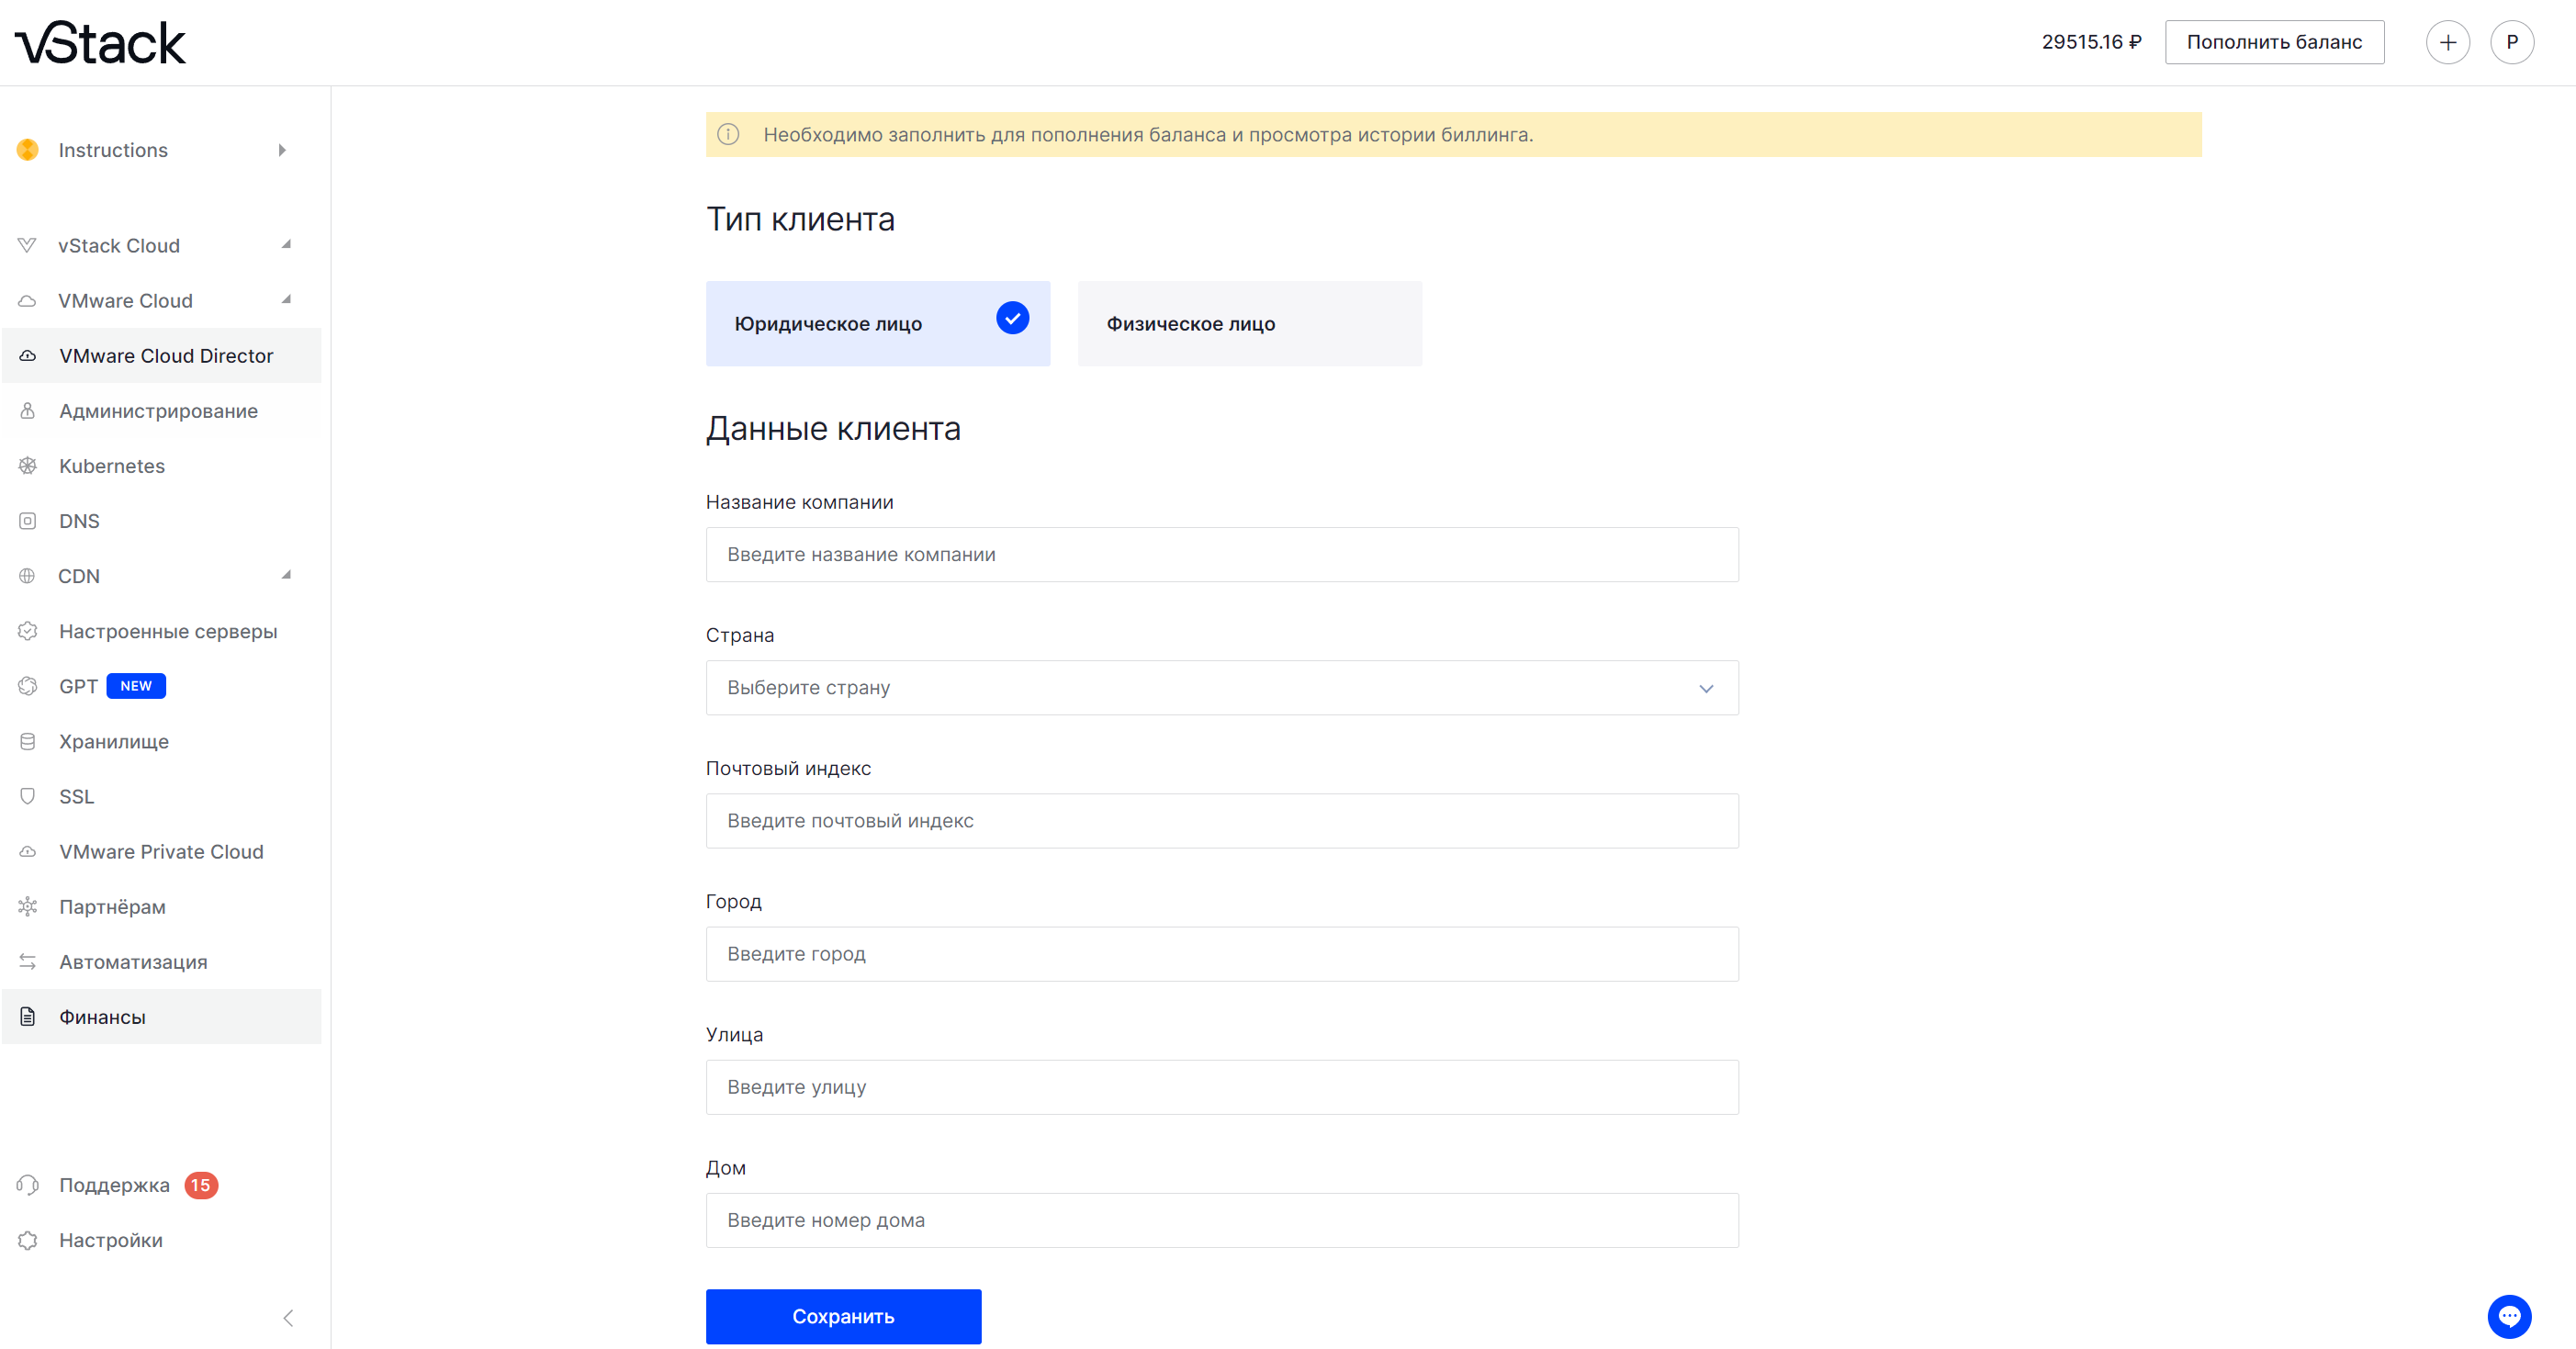This screenshot has width=2576, height=1349.
Task: Open Хранилище menu item
Action: [x=162, y=740]
